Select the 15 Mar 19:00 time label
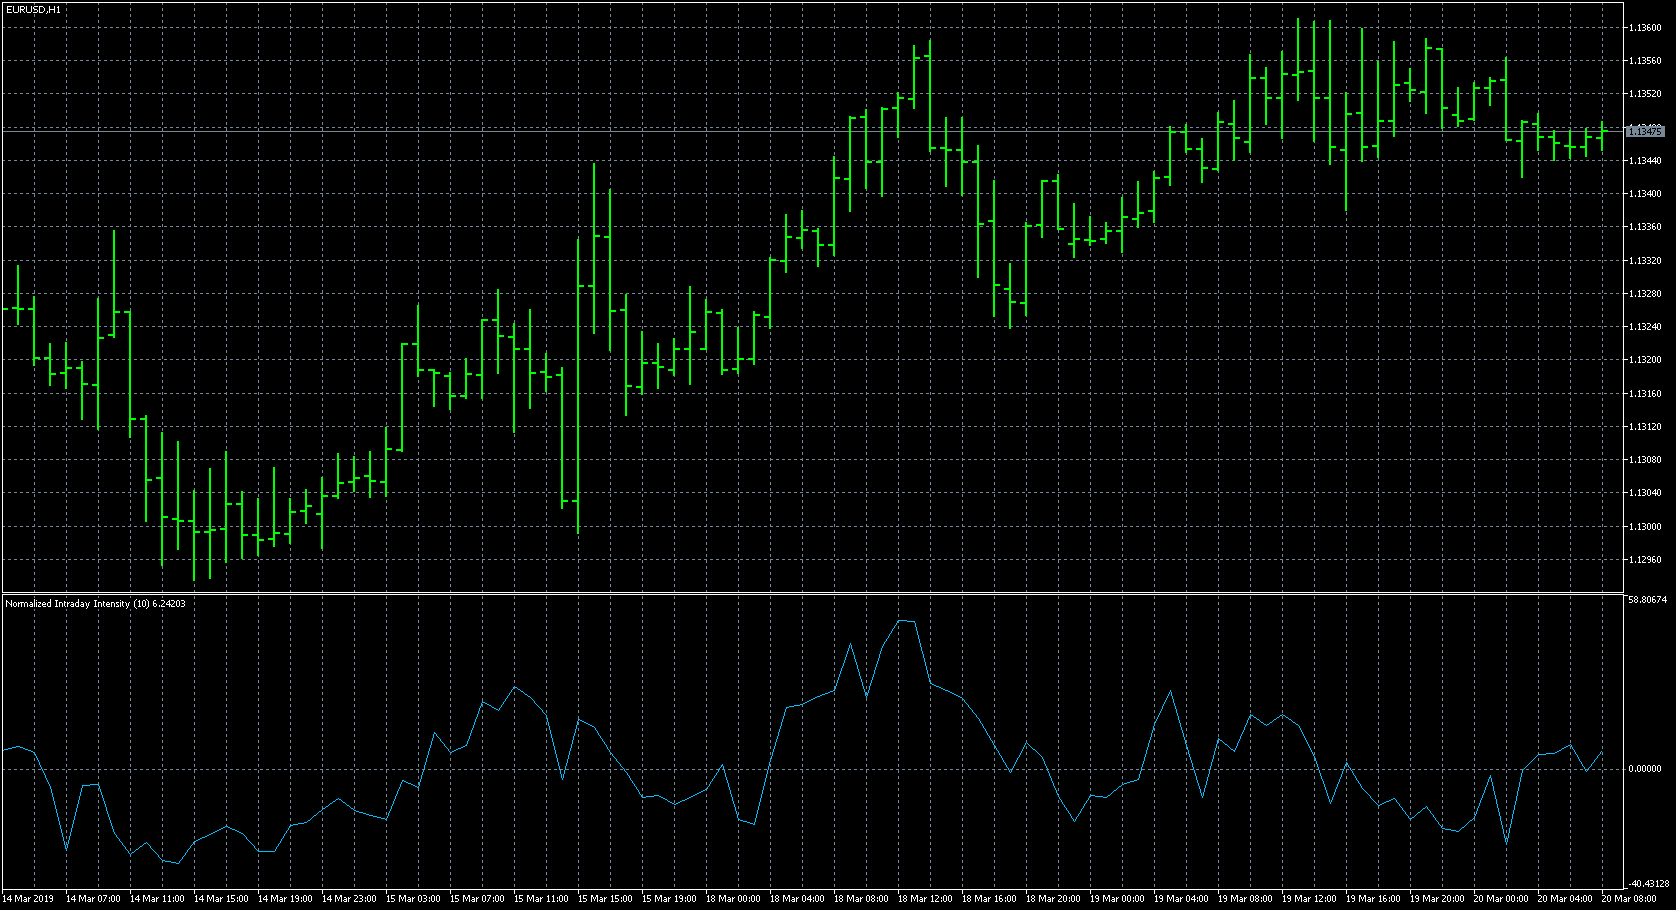 (x=669, y=899)
